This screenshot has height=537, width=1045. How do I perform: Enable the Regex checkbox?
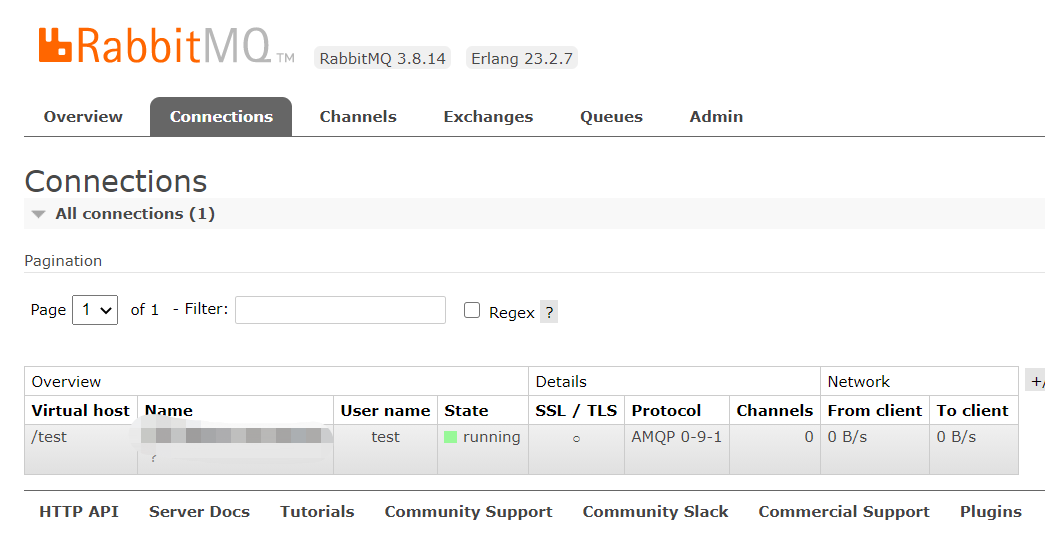(x=472, y=310)
